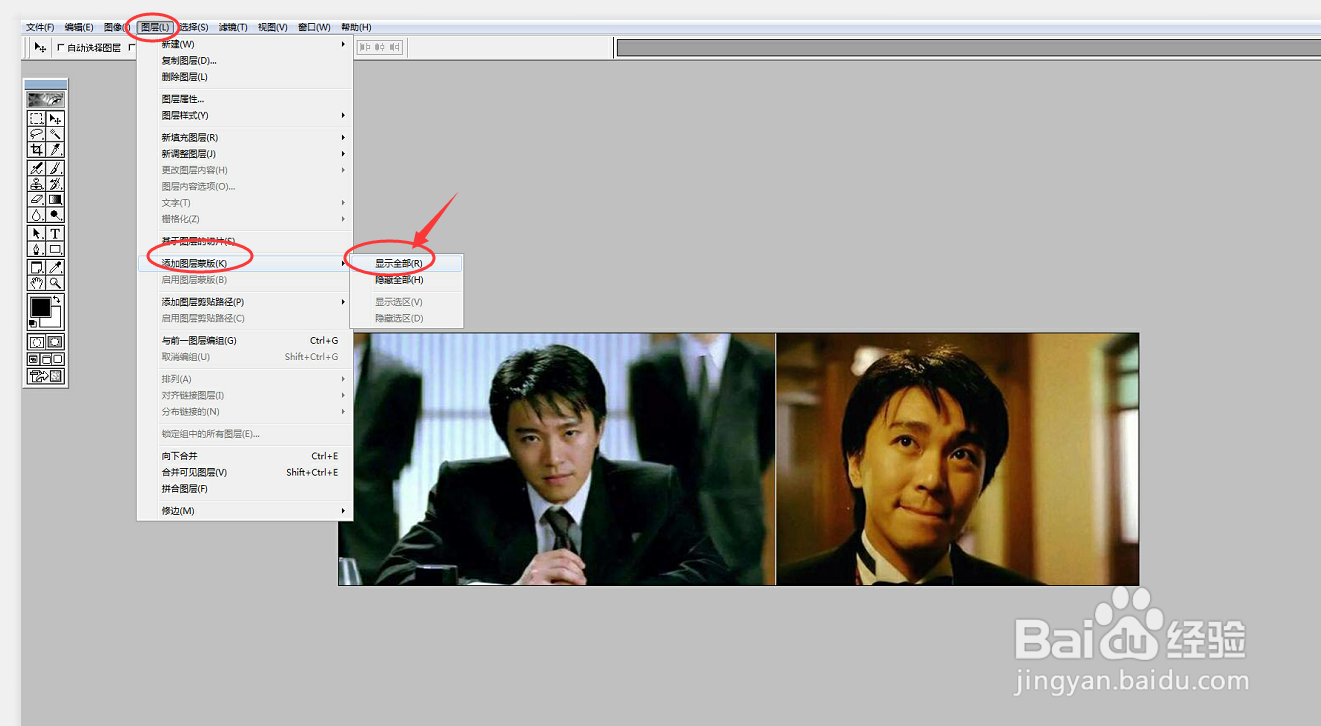Screen dimensions: 1321x726
Task: Open Adobe Online from toolbox header image
Action: point(46,99)
